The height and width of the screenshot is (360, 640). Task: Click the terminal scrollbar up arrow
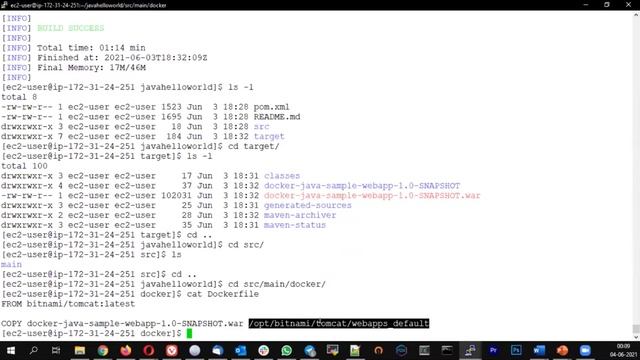pyautogui.click(x=636, y=15)
